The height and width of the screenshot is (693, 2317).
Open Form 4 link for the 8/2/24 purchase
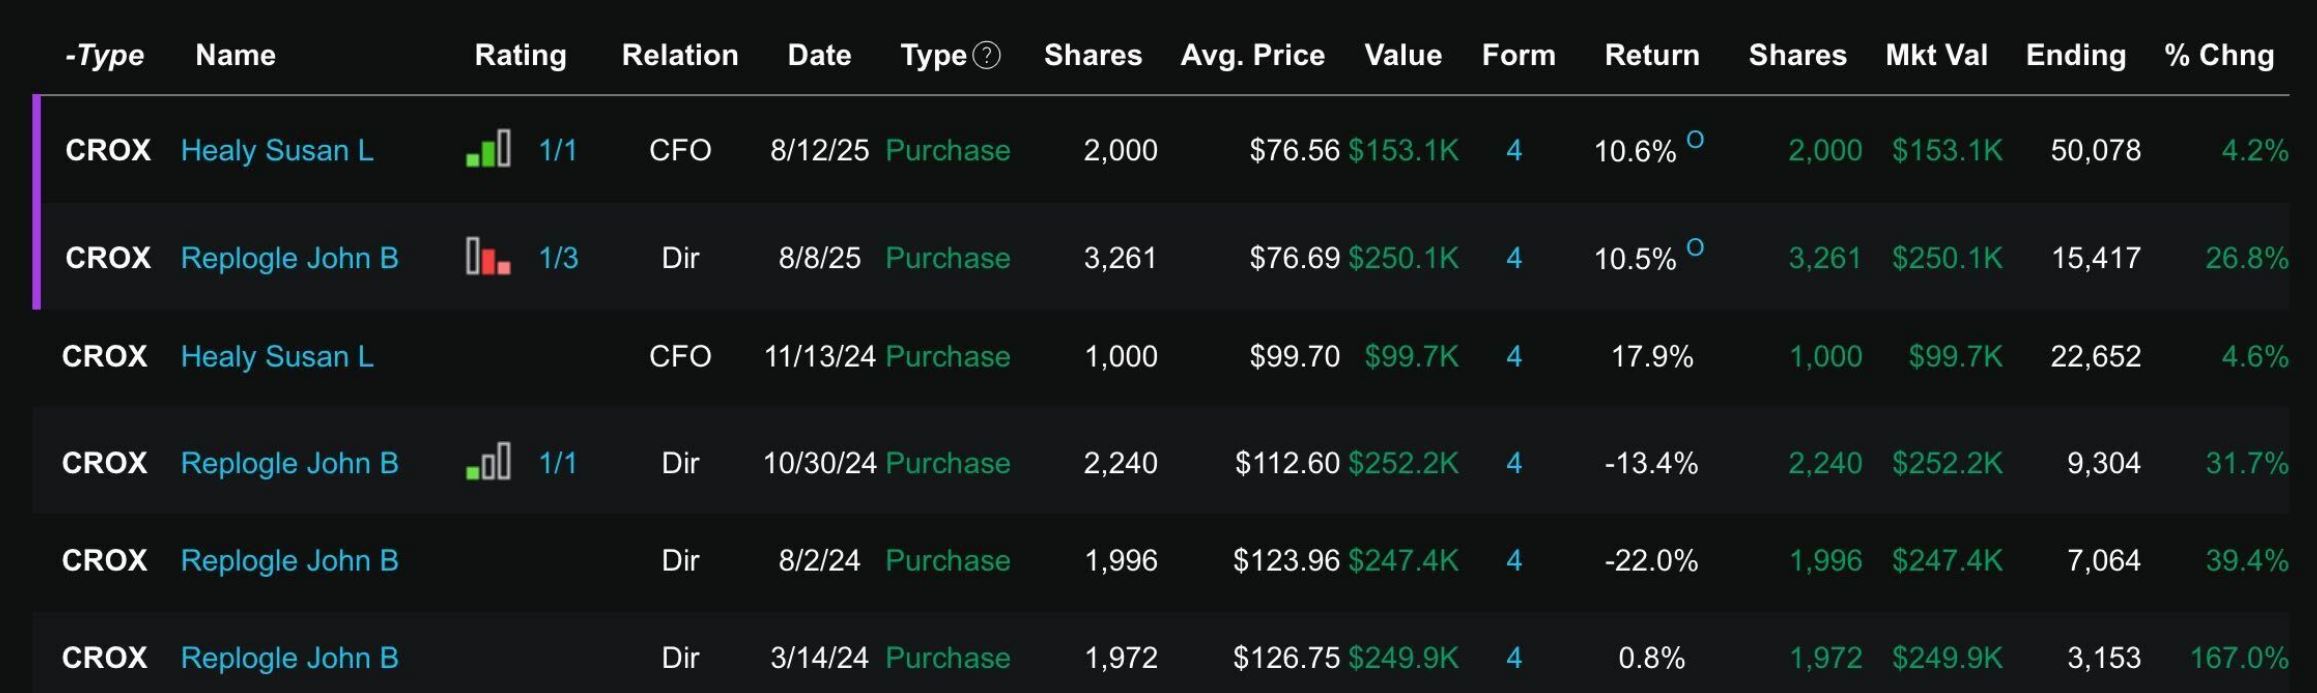point(1514,560)
